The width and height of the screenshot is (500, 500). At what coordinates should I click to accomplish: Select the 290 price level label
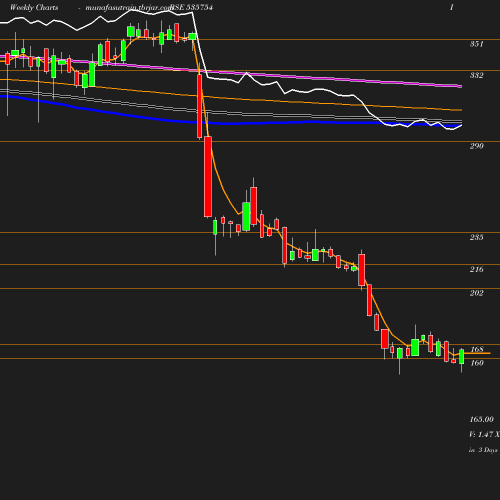(477, 146)
